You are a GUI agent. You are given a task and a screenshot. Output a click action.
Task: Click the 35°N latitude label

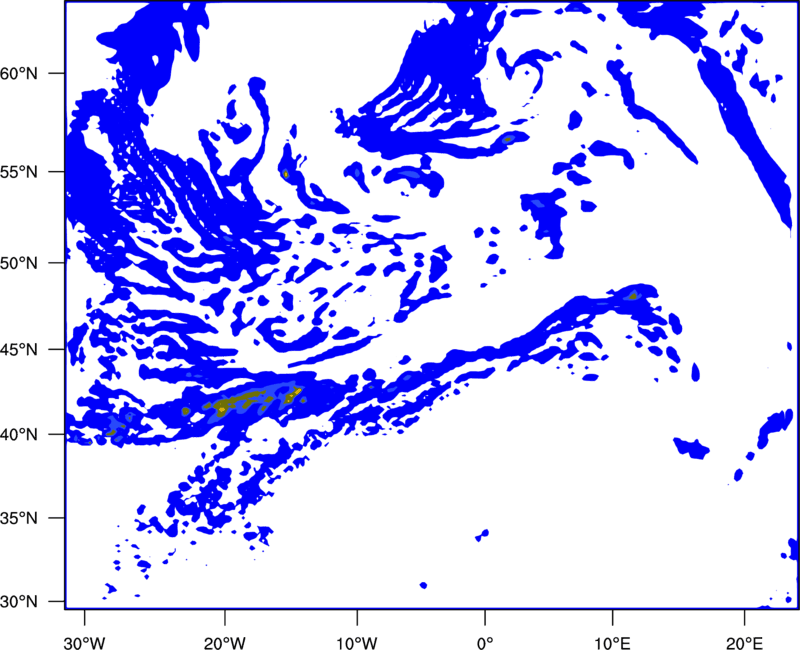pos(19,518)
